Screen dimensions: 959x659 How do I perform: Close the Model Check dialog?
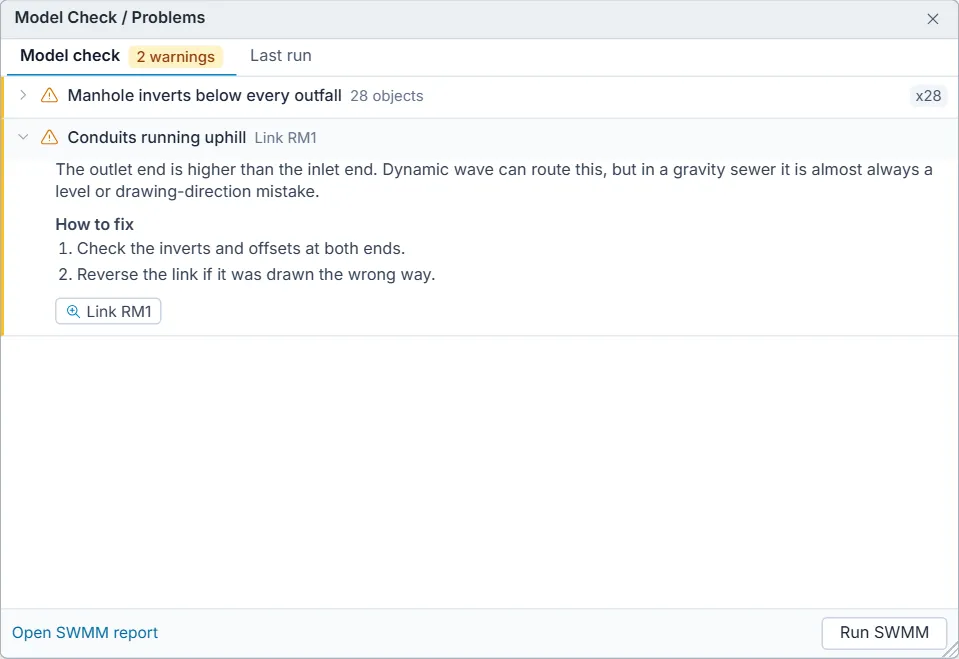(x=933, y=19)
